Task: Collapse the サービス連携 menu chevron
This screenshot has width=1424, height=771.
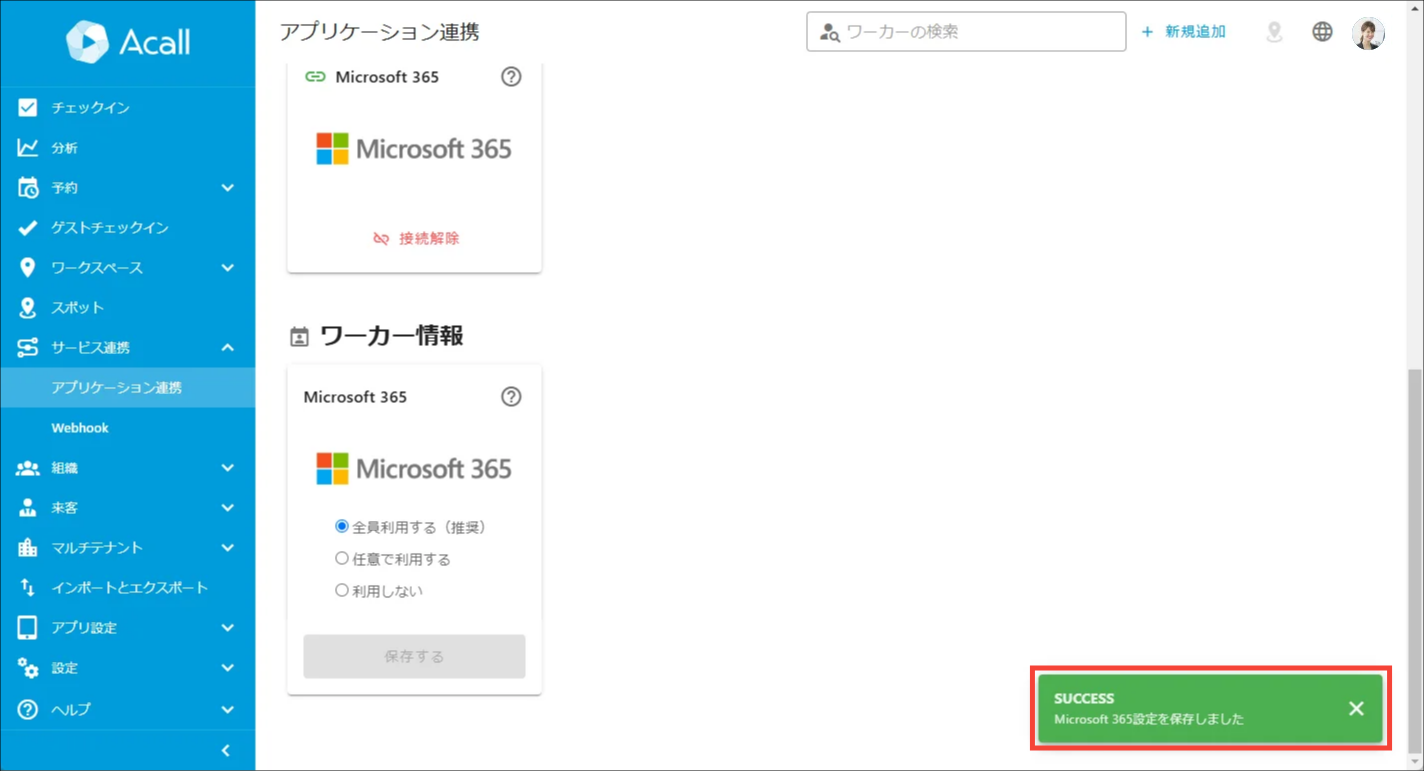Action: [228, 347]
